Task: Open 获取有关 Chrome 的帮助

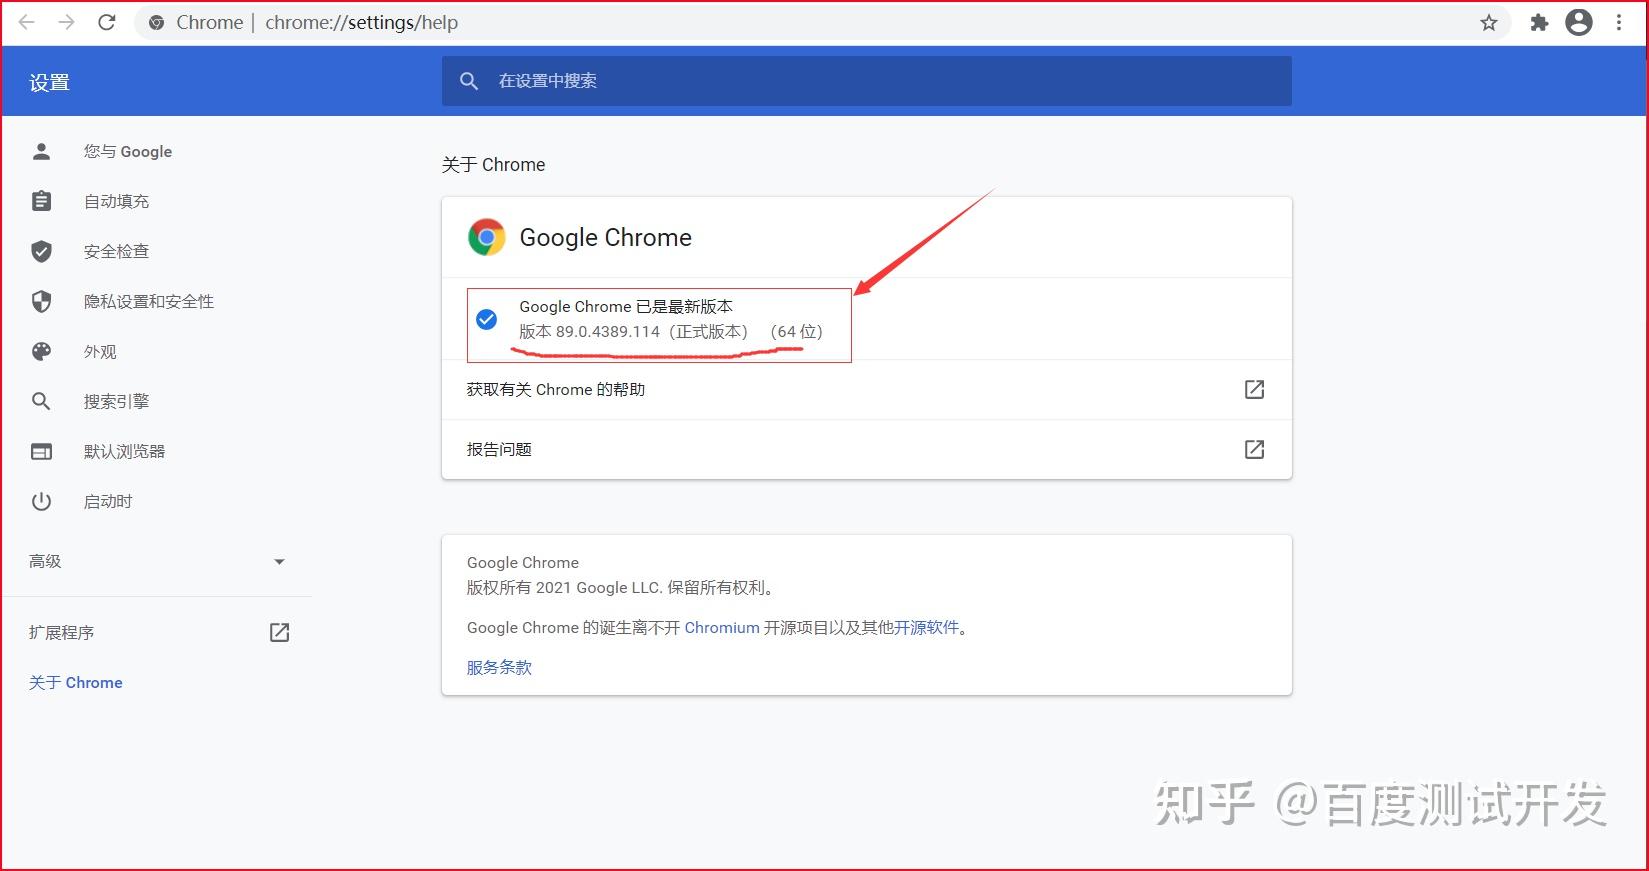Action: [x=867, y=390]
